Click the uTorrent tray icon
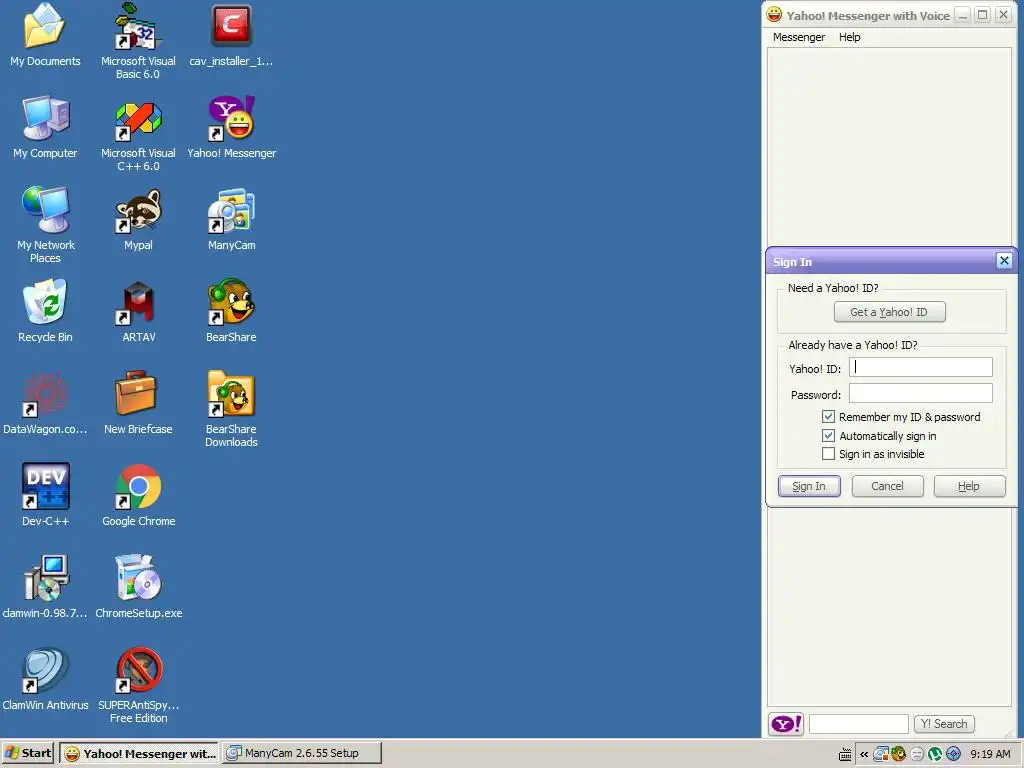Screen dimensions: 1024x768 [x=935, y=754]
